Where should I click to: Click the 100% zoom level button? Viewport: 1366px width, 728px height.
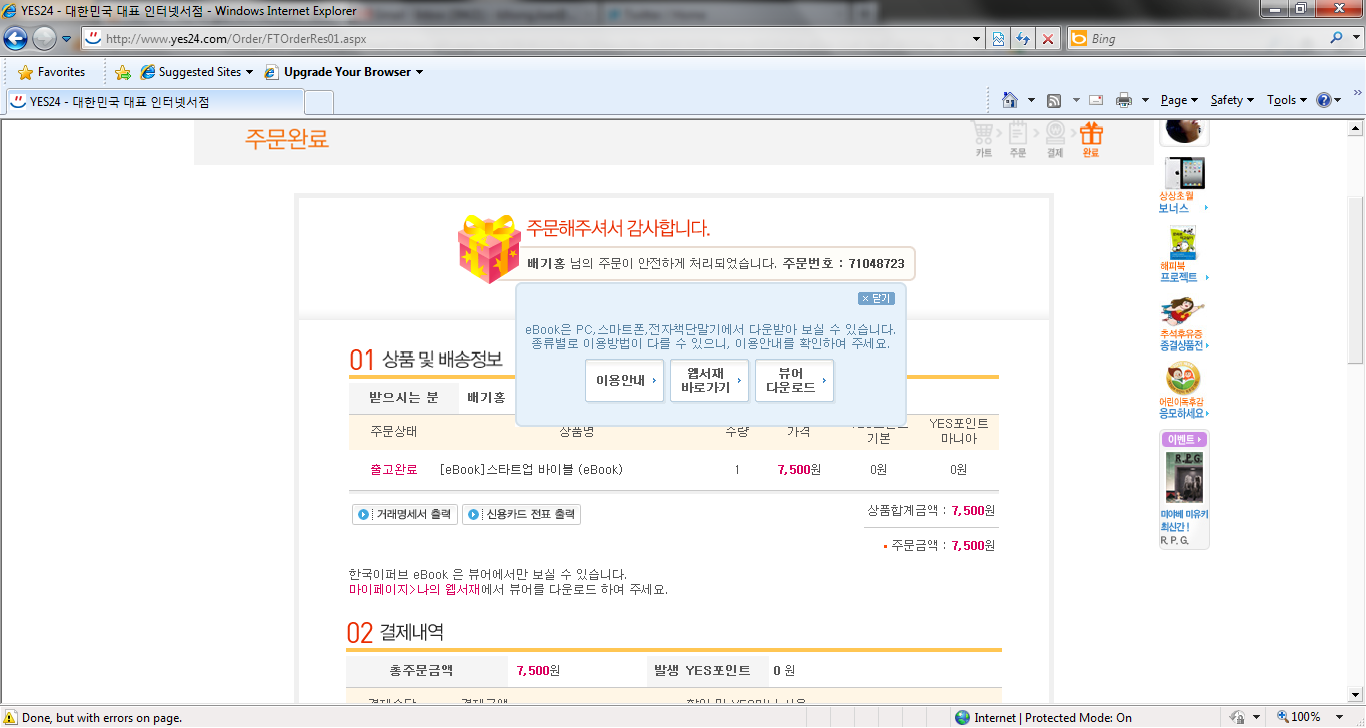(1299, 717)
